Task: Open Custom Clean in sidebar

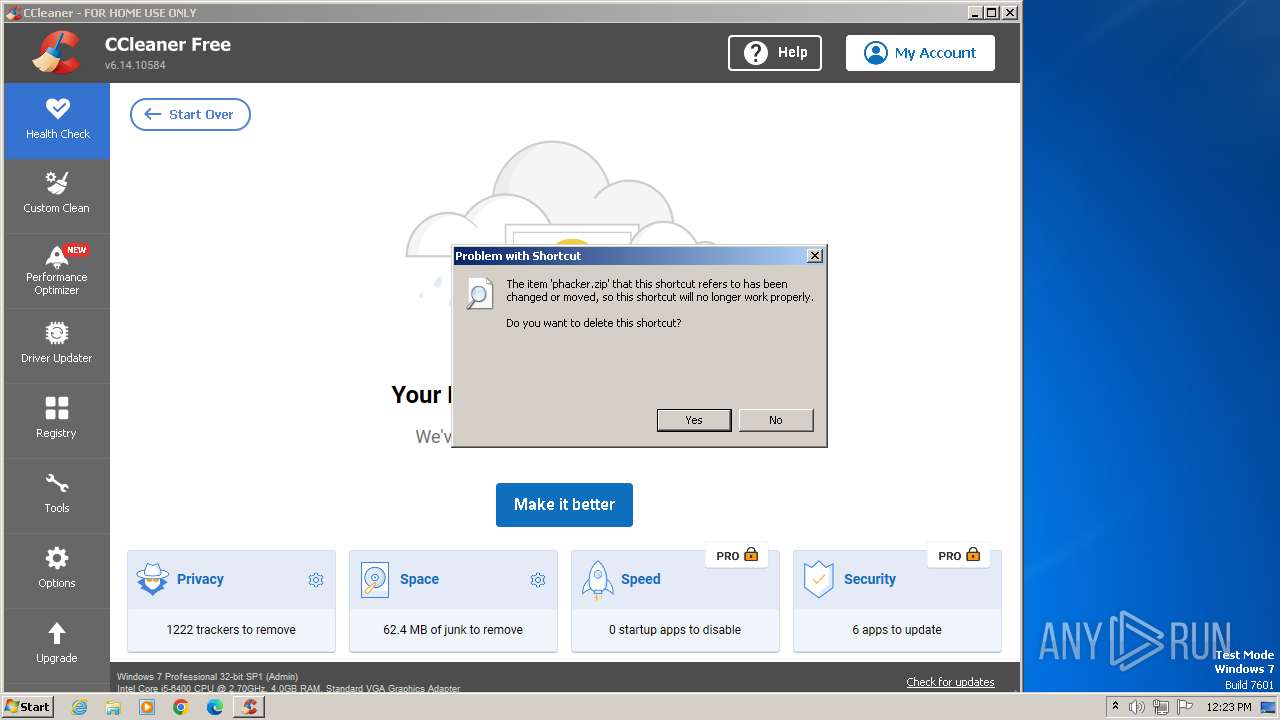Action: (57, 195)
